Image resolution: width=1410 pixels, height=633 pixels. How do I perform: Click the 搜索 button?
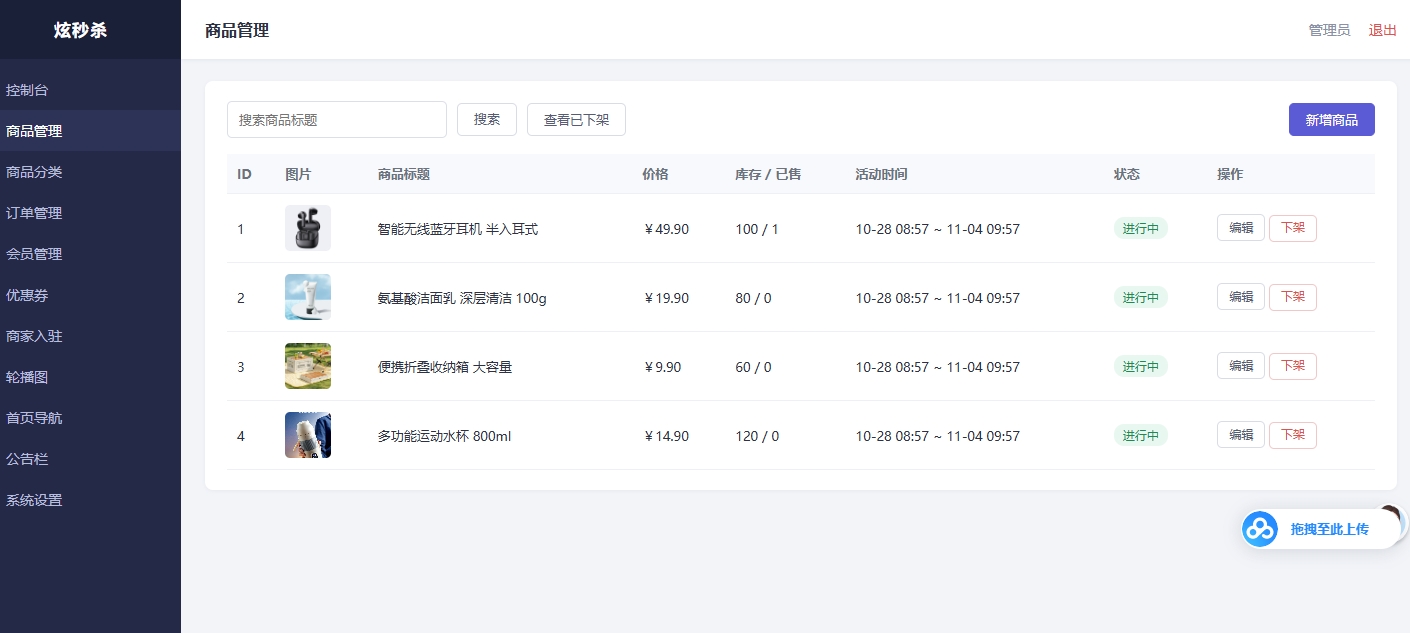(x=487, y=119)
